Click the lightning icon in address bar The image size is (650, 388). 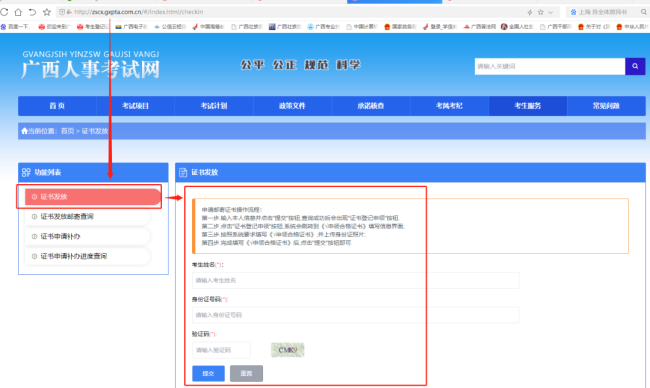[x=529, y=12]
